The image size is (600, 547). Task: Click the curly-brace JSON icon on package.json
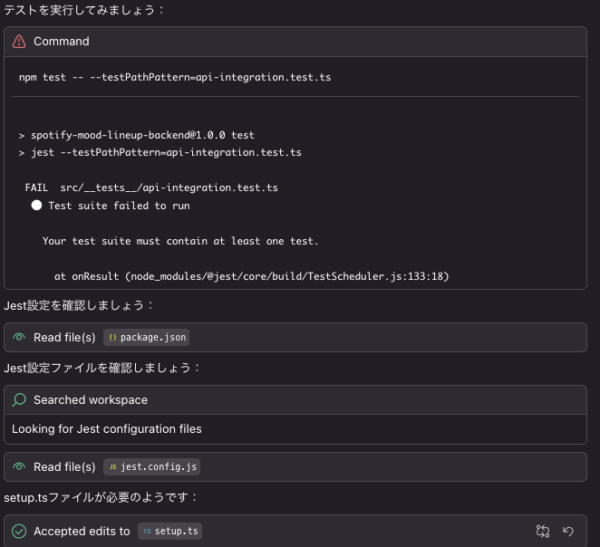pyautogui.click(x=112, y=337)
